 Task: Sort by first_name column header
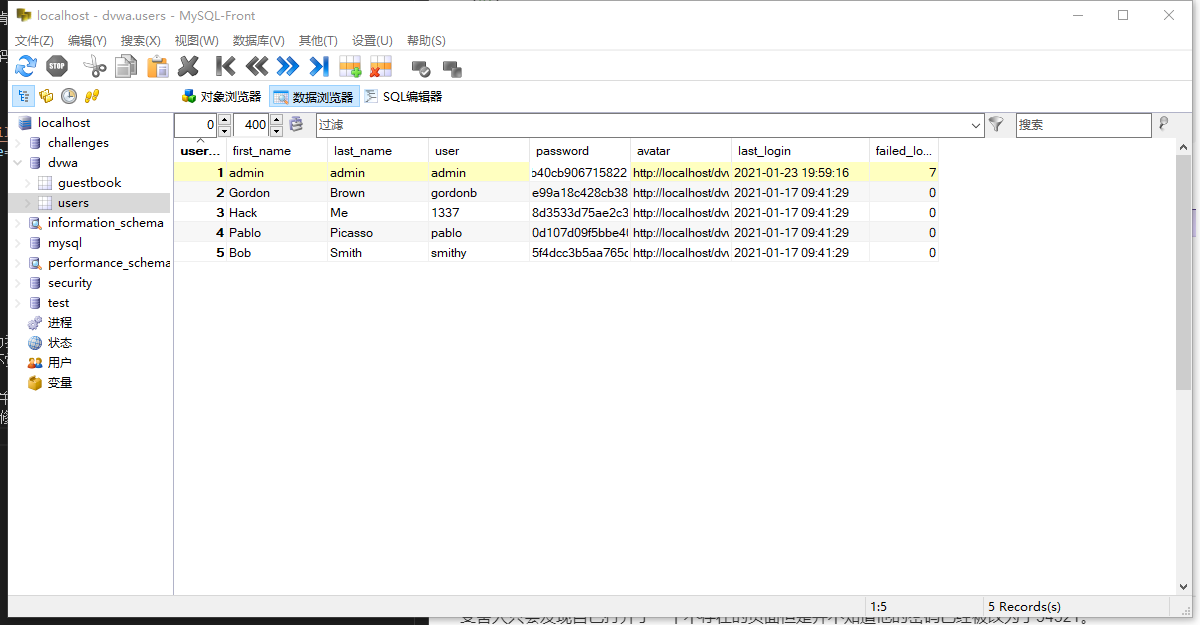click(x=277, y=151)
